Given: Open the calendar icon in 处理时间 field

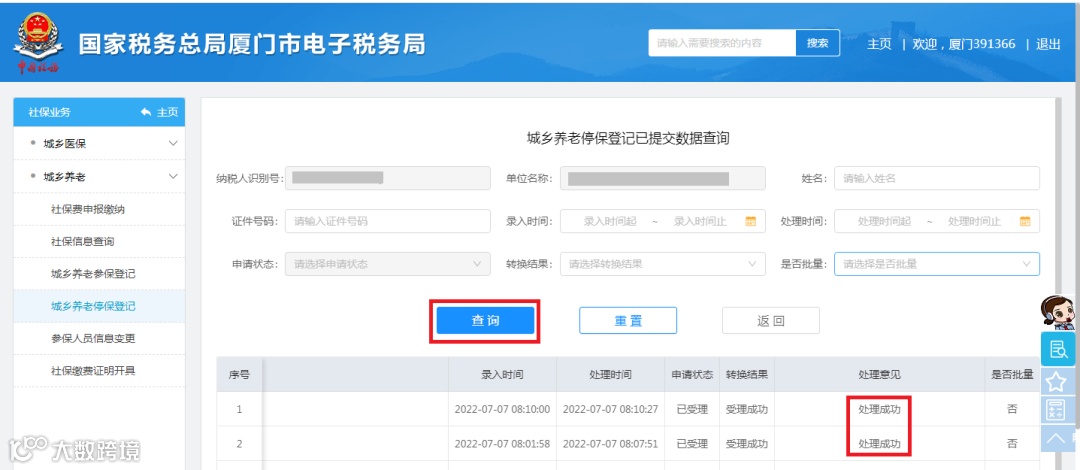Looking at the screenshot, I should point(1025,222).
